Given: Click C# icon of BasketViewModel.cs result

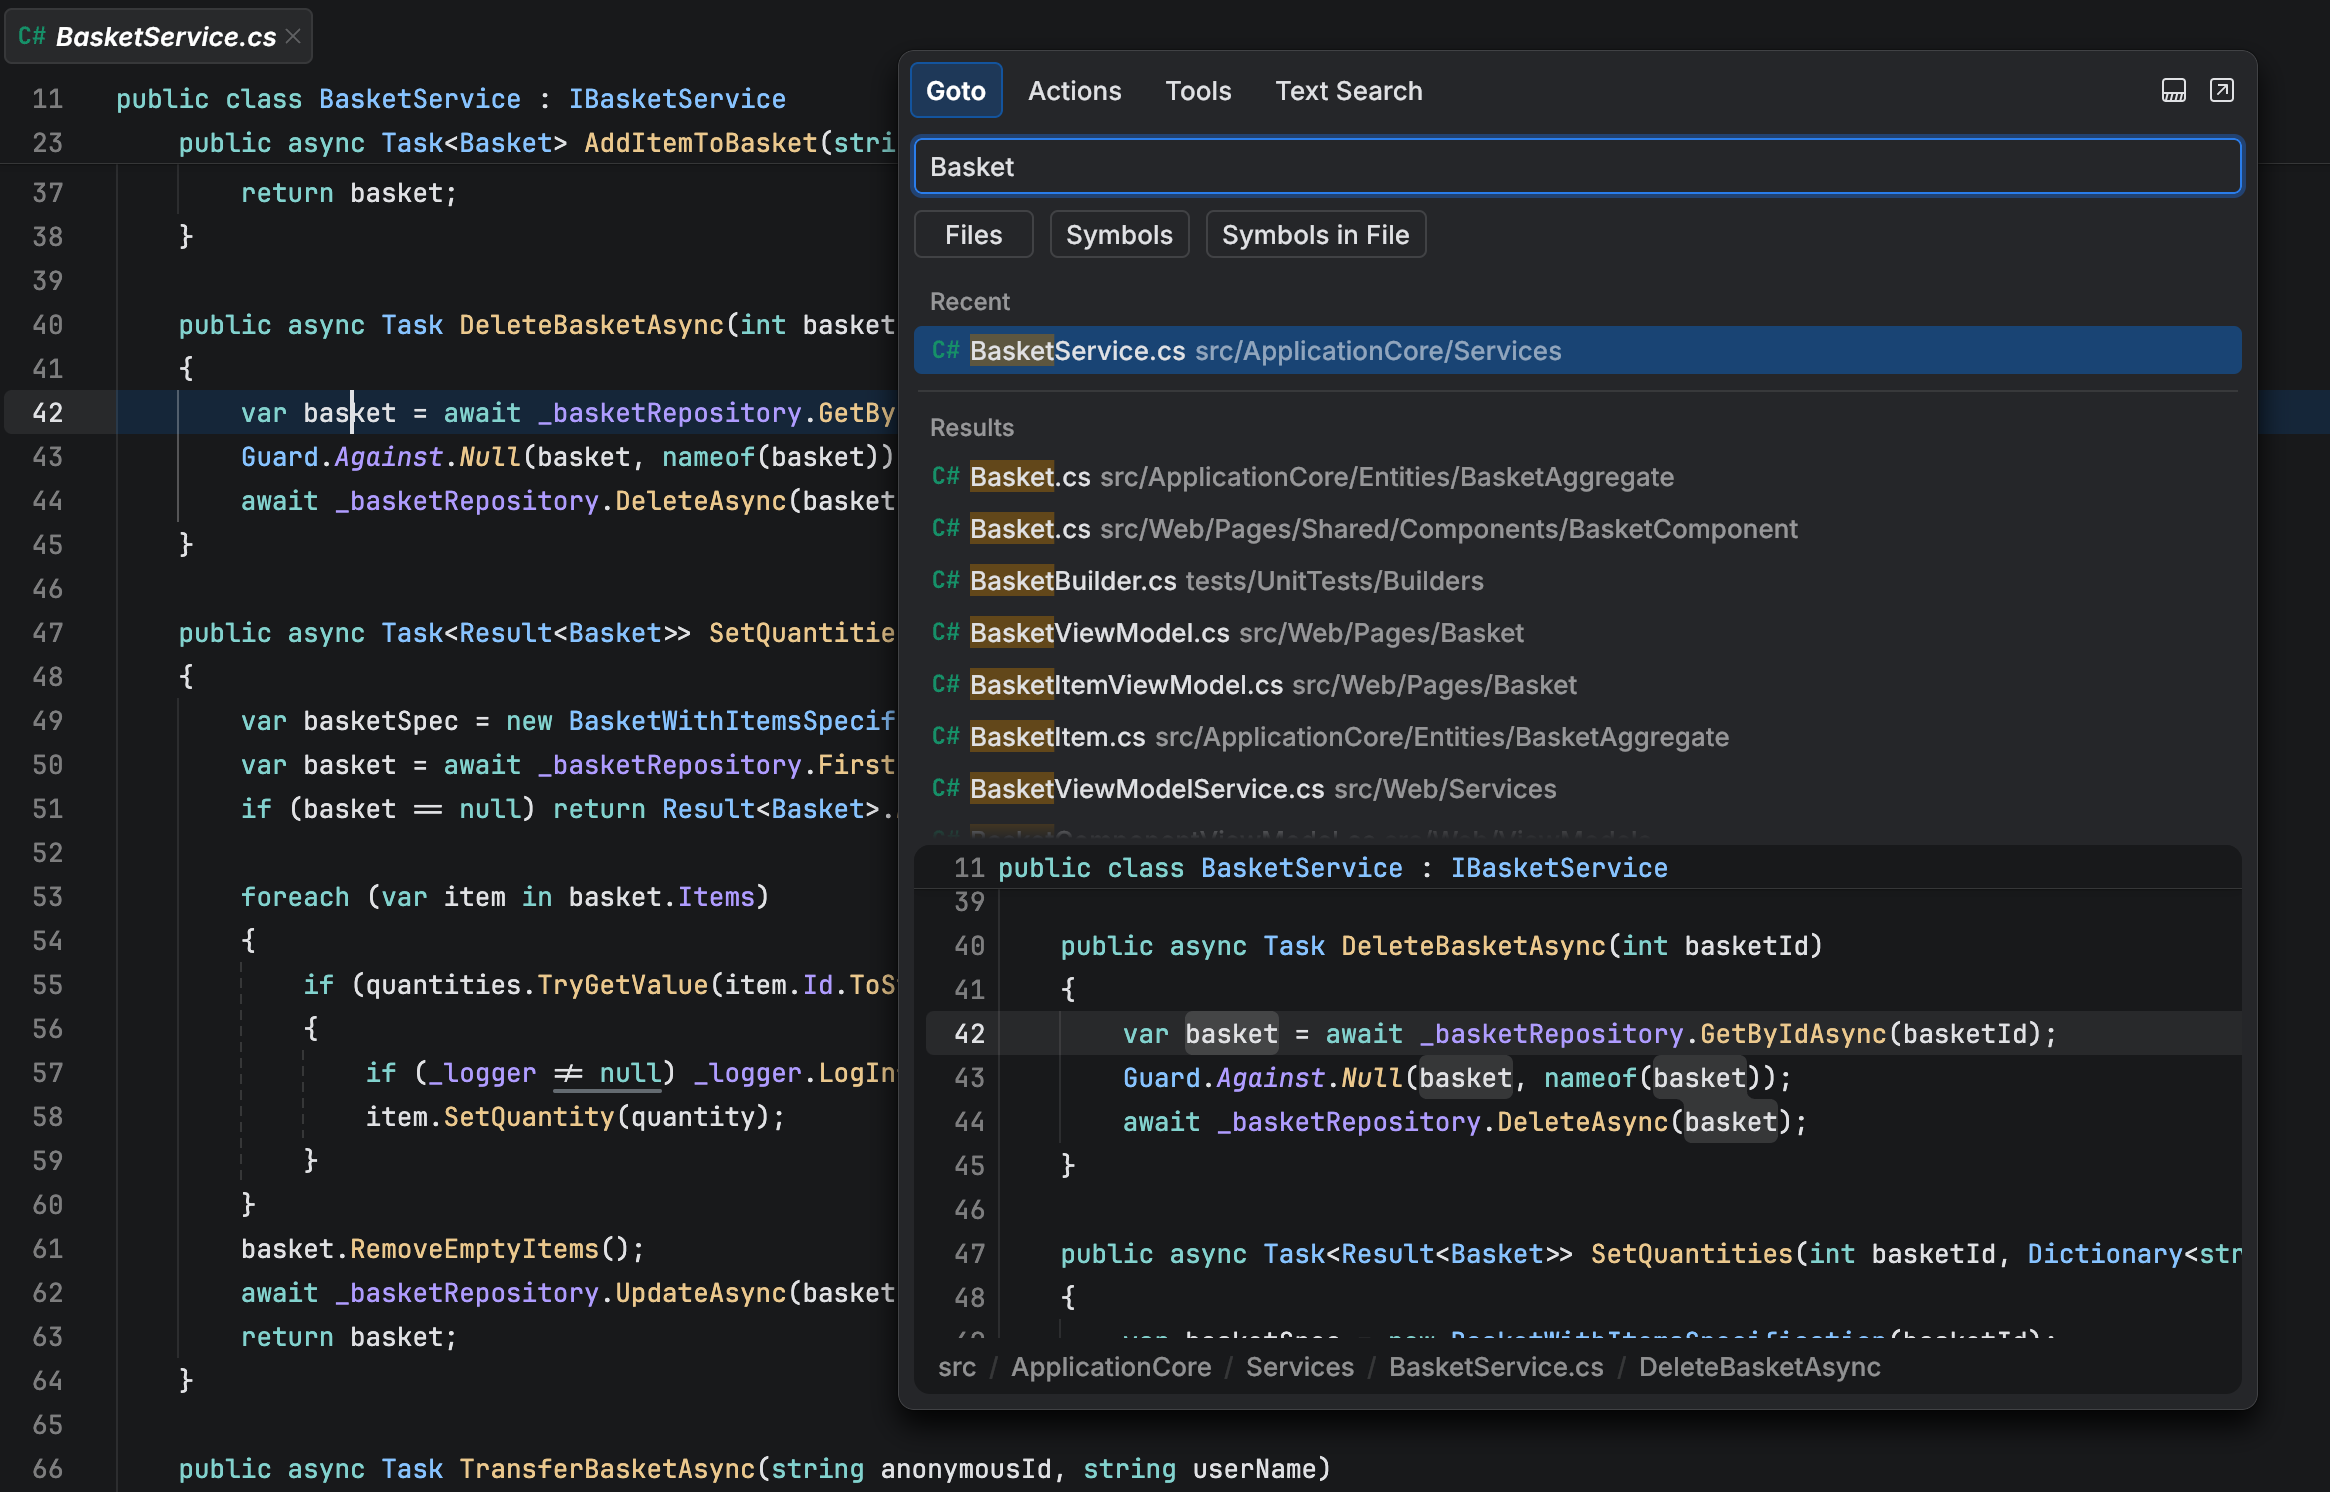Looking at the screenshot, I should [x=945, y=633].
